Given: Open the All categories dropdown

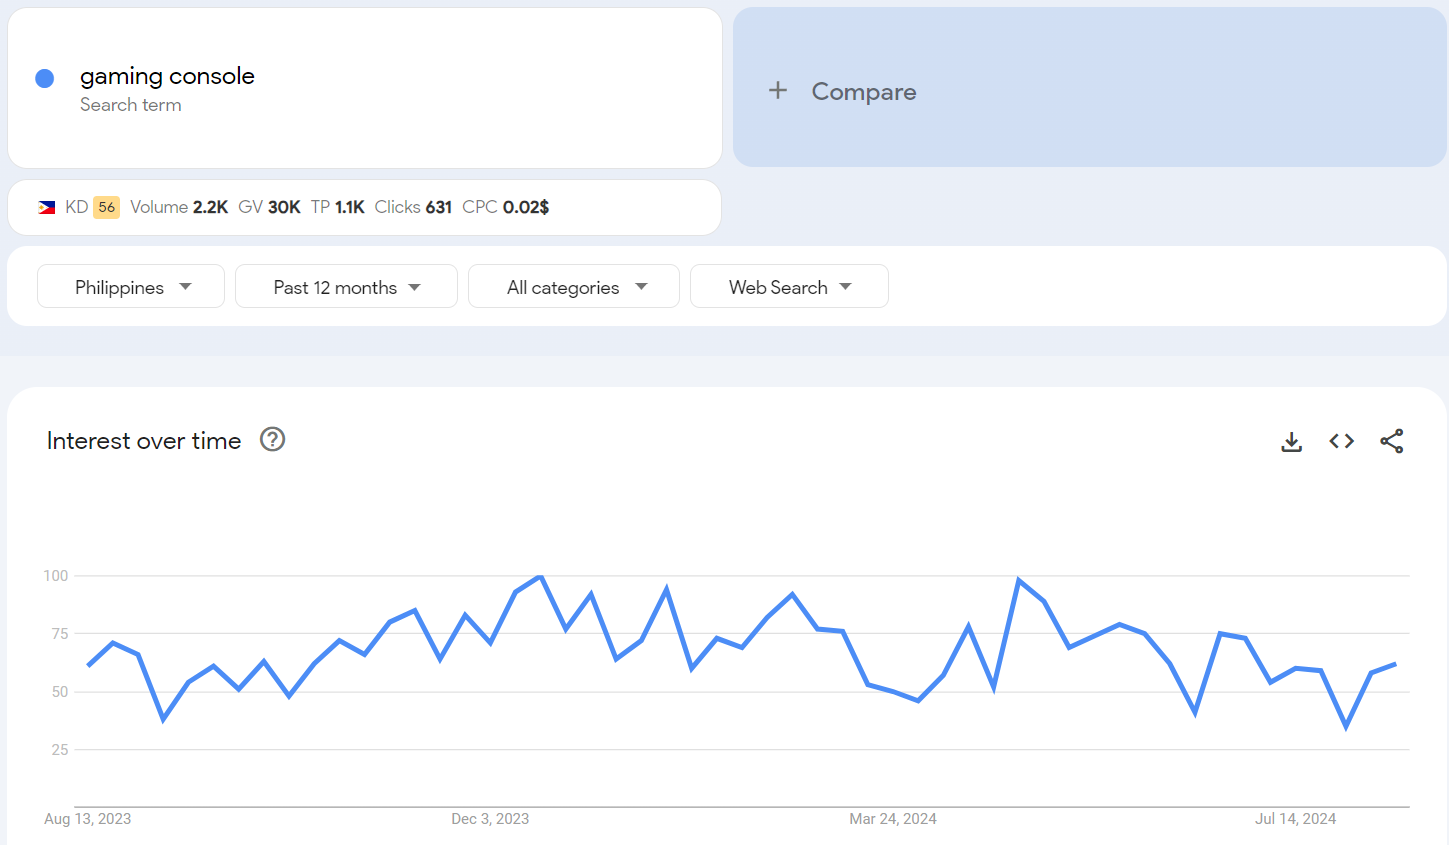Looking at the screenshot, I should 574,287.
